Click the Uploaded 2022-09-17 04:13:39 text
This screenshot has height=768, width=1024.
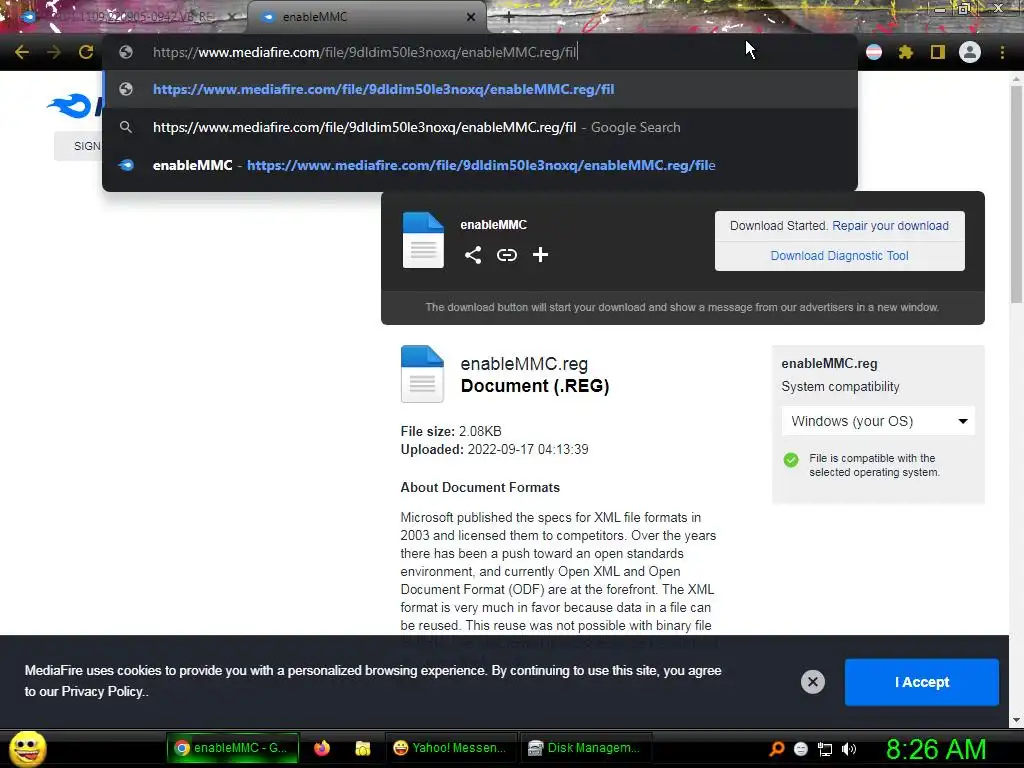click(494, 449)
